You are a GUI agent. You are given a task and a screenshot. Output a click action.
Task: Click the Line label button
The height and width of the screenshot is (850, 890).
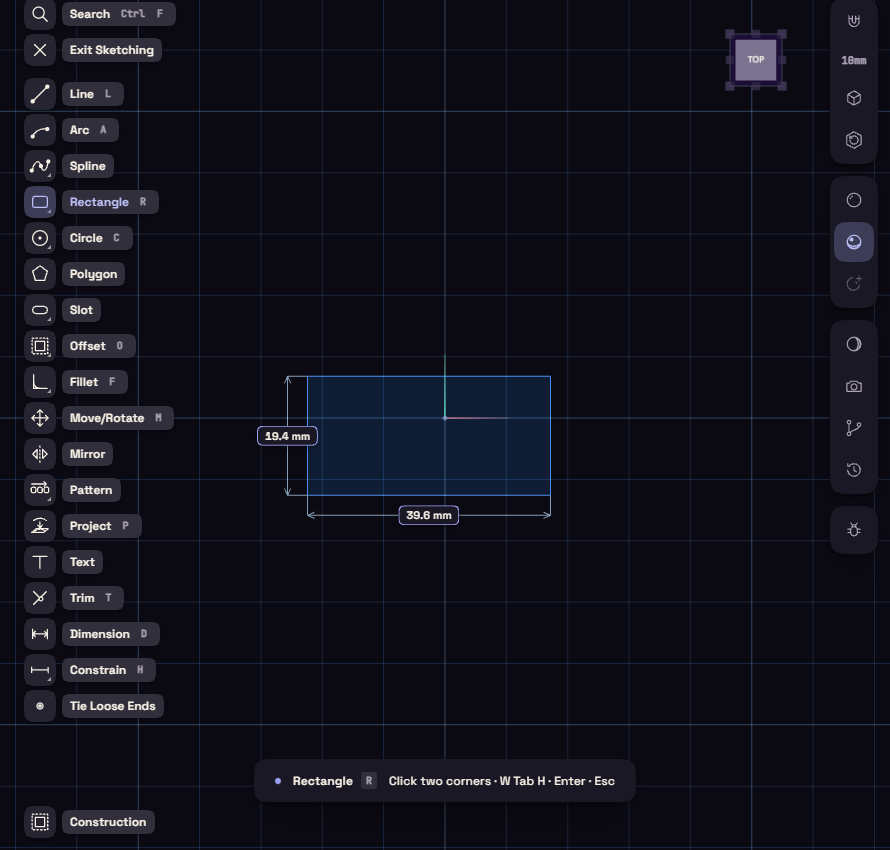click(93, 94)
